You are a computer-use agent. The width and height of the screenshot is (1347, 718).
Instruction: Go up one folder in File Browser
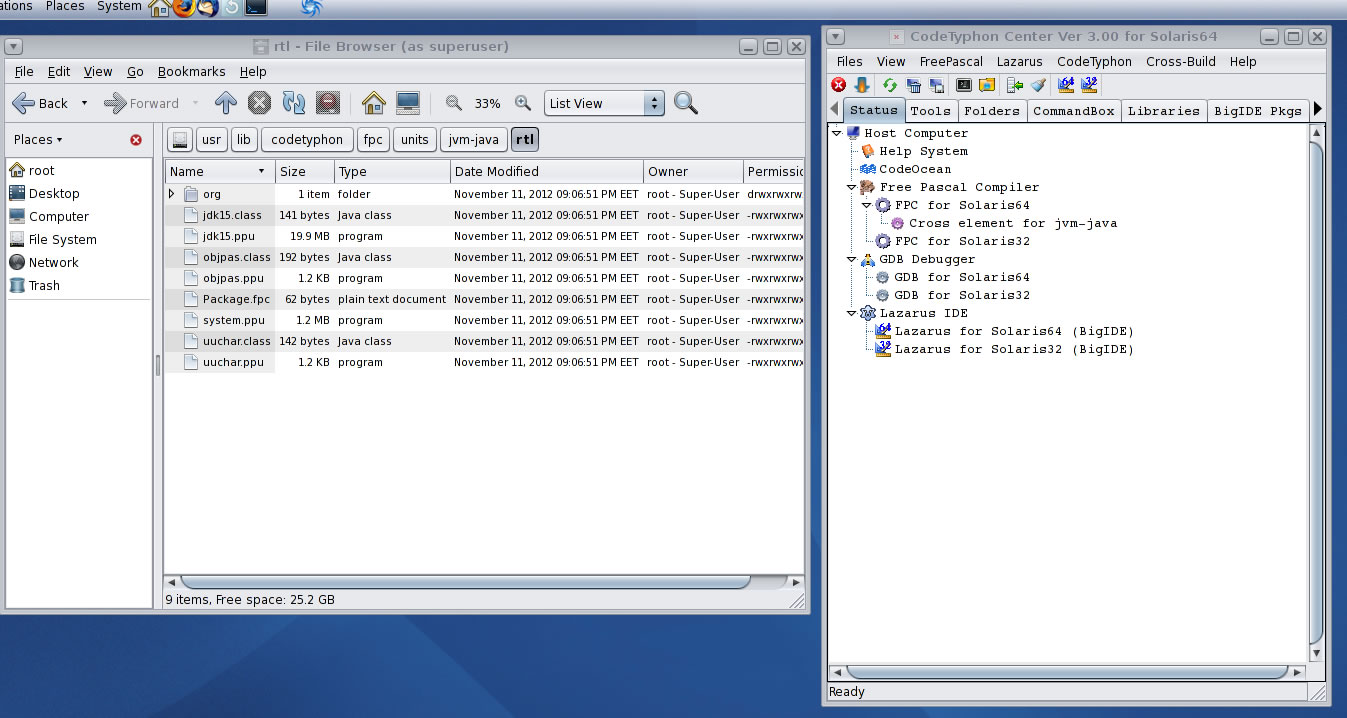pyautogui.click(x=226, y=103)
